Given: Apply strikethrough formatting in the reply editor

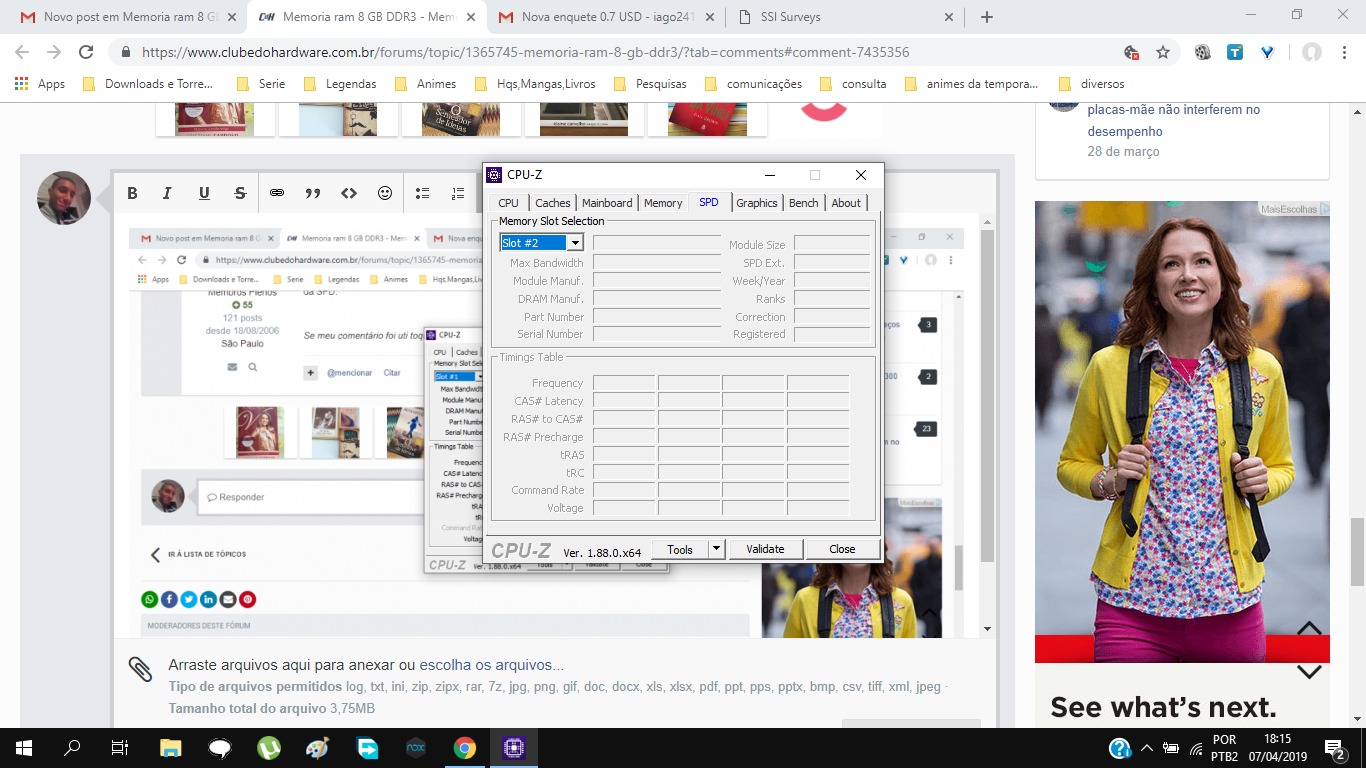Looking at the screenshot, I should coord(240,194).
